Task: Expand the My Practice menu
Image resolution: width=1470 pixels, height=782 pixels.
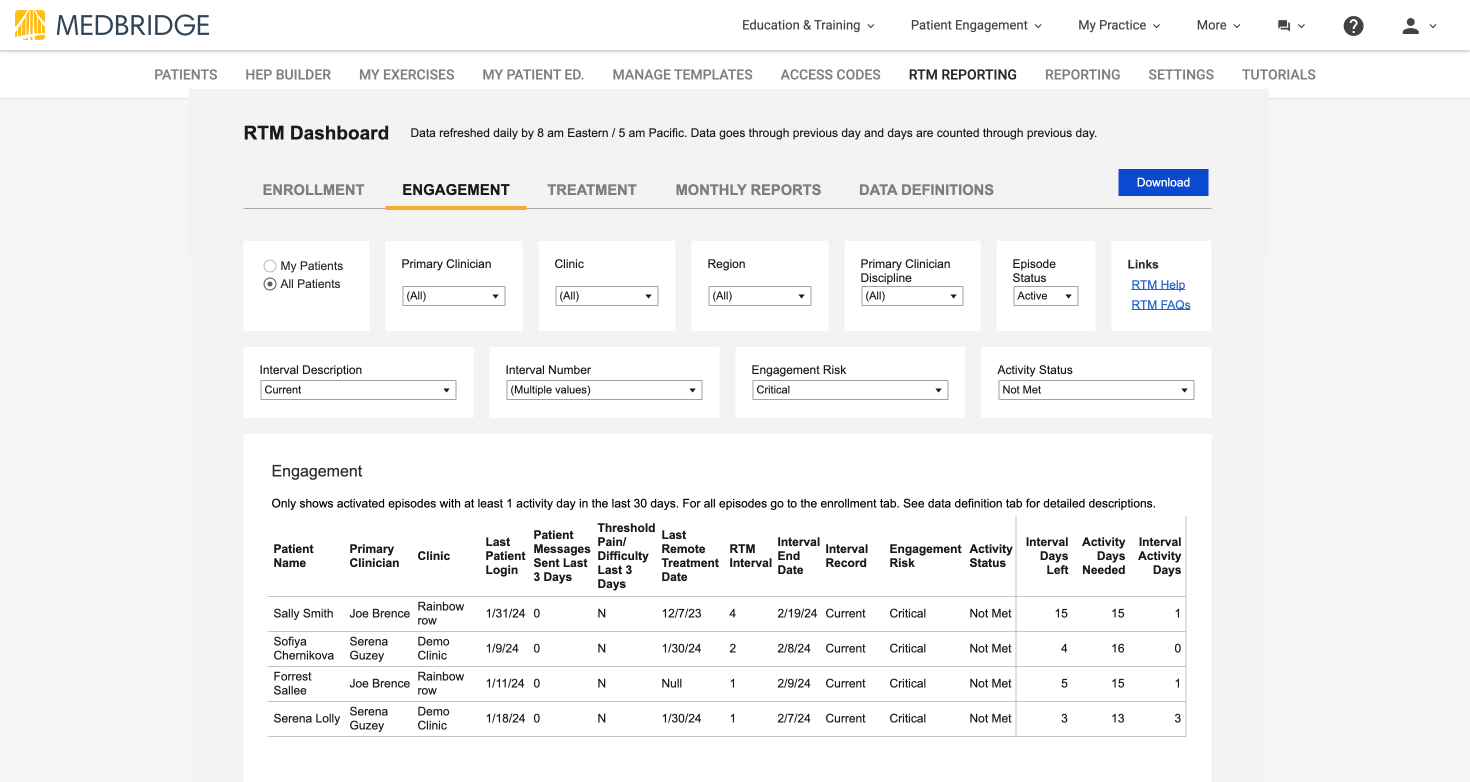Action: point(1119,25)
